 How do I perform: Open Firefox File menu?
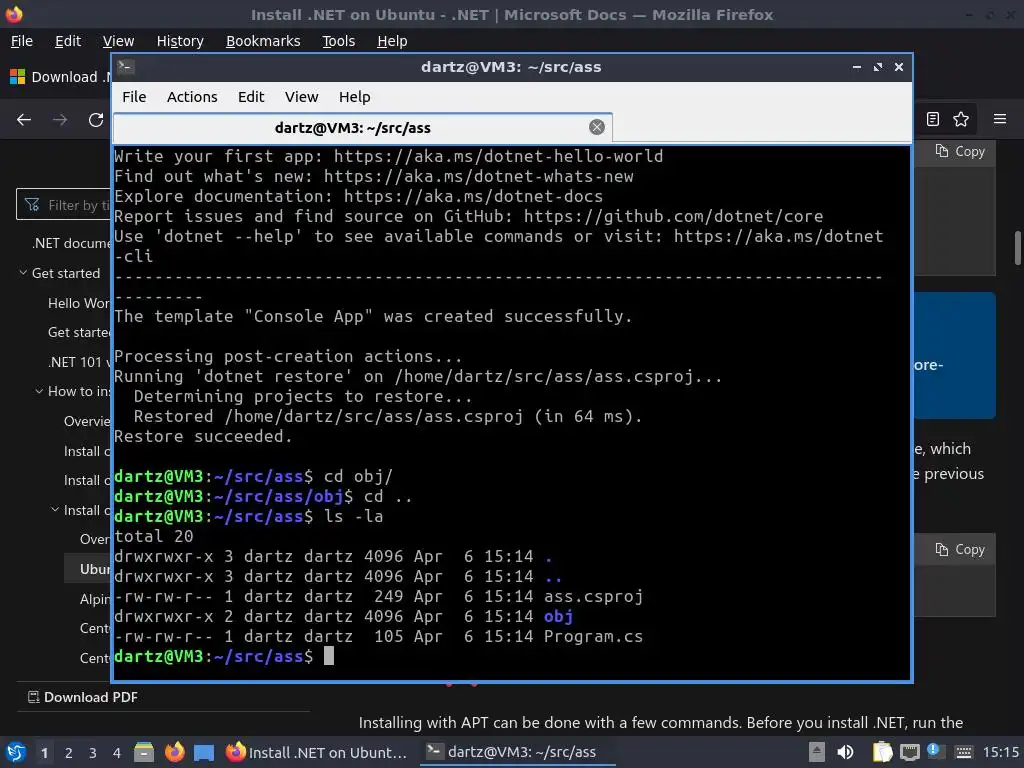pos(22,41)
